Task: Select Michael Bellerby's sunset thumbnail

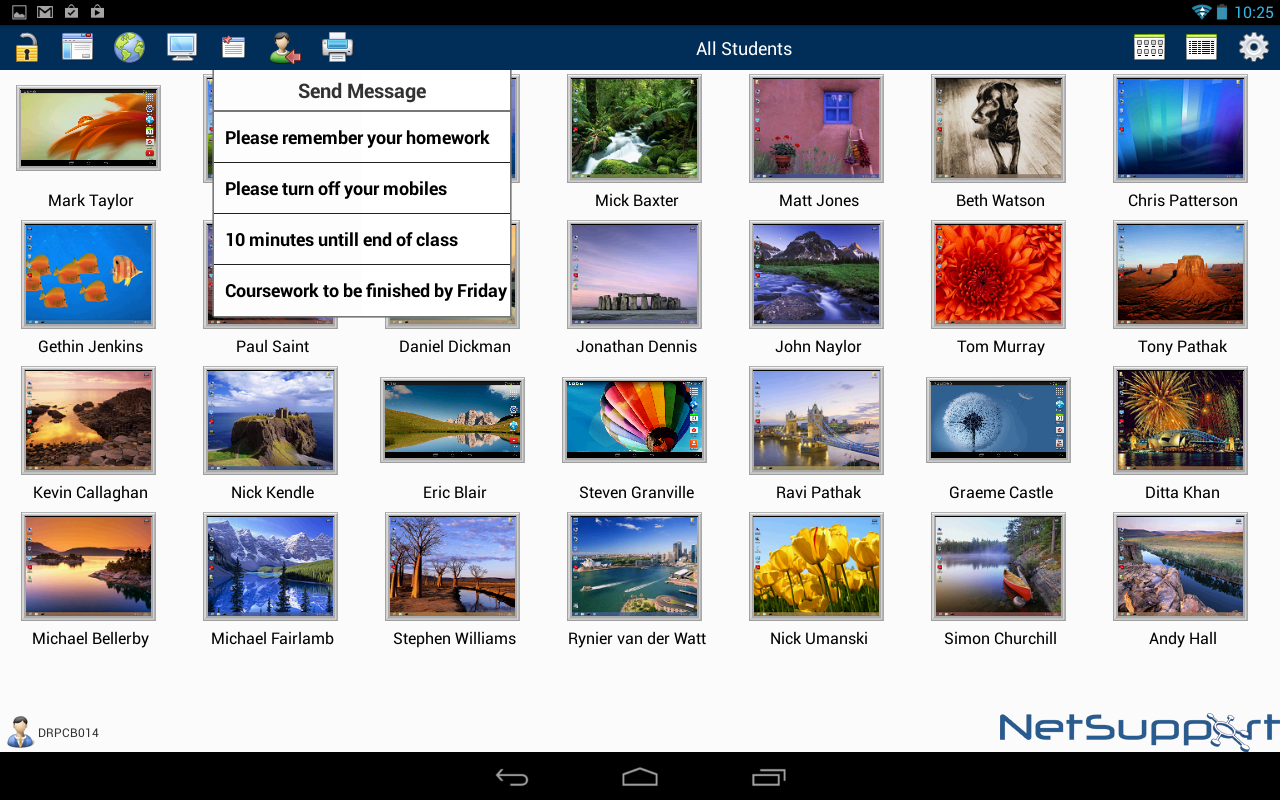Action: click(x=89, y=566)
